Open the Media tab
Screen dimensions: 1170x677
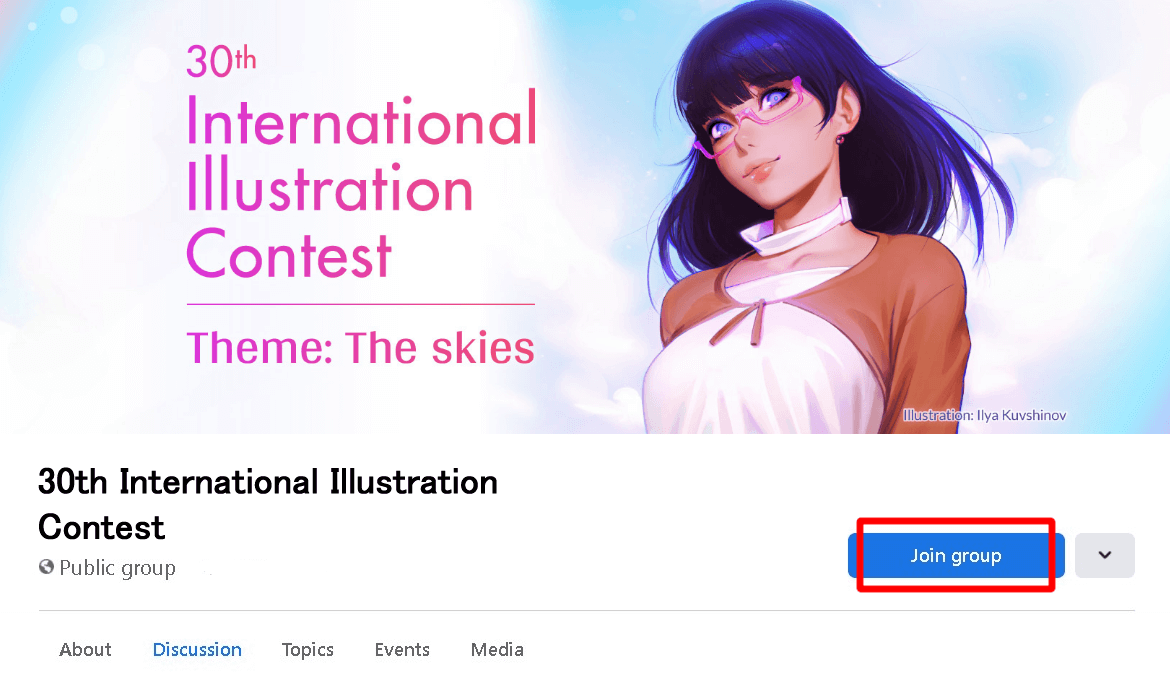pos(497,649)
